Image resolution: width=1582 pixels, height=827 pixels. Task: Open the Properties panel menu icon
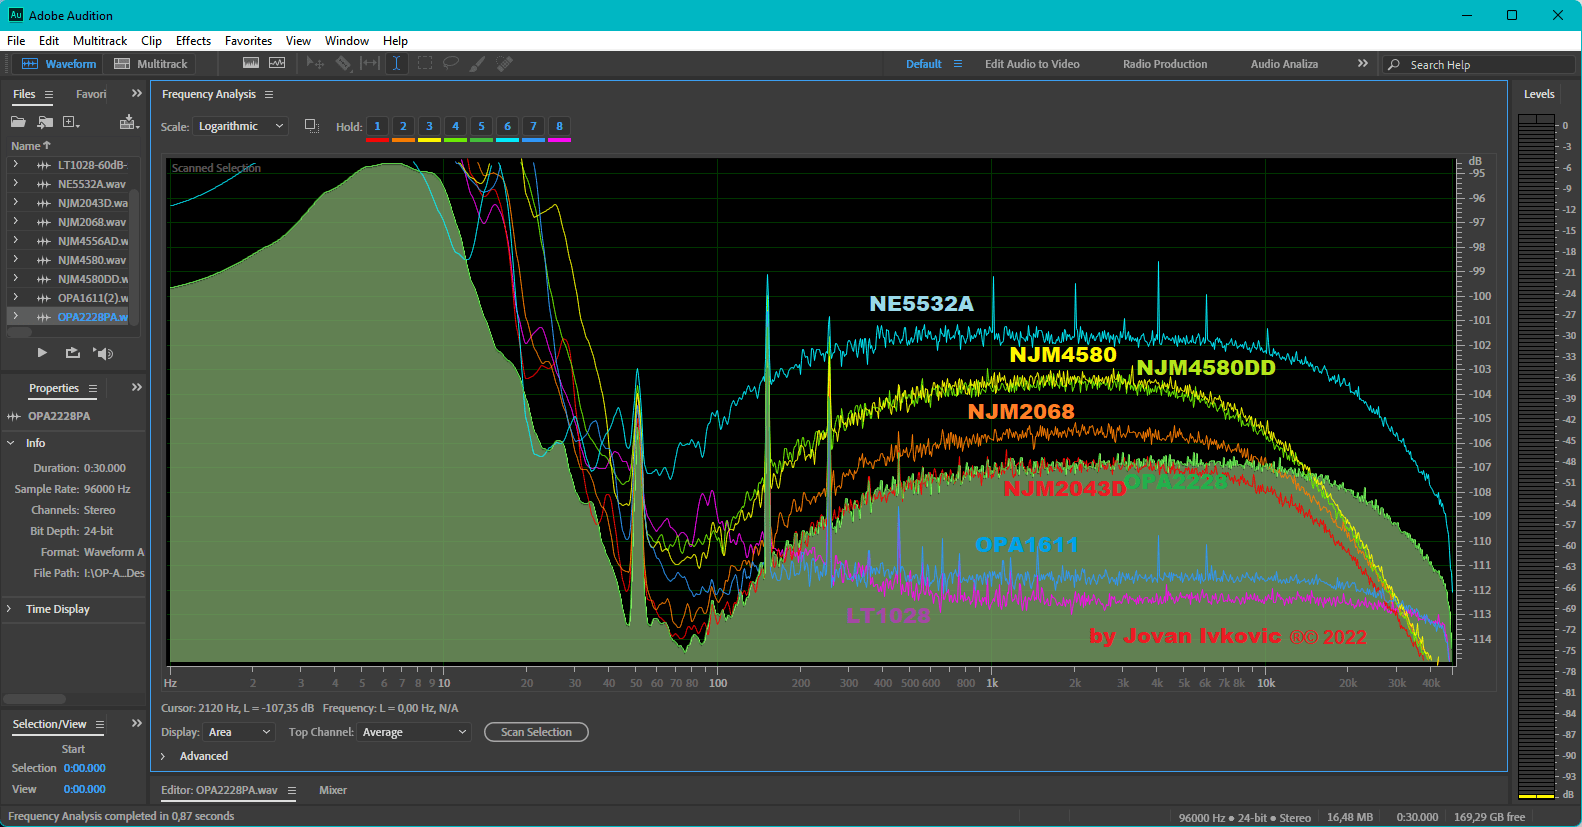93,389
